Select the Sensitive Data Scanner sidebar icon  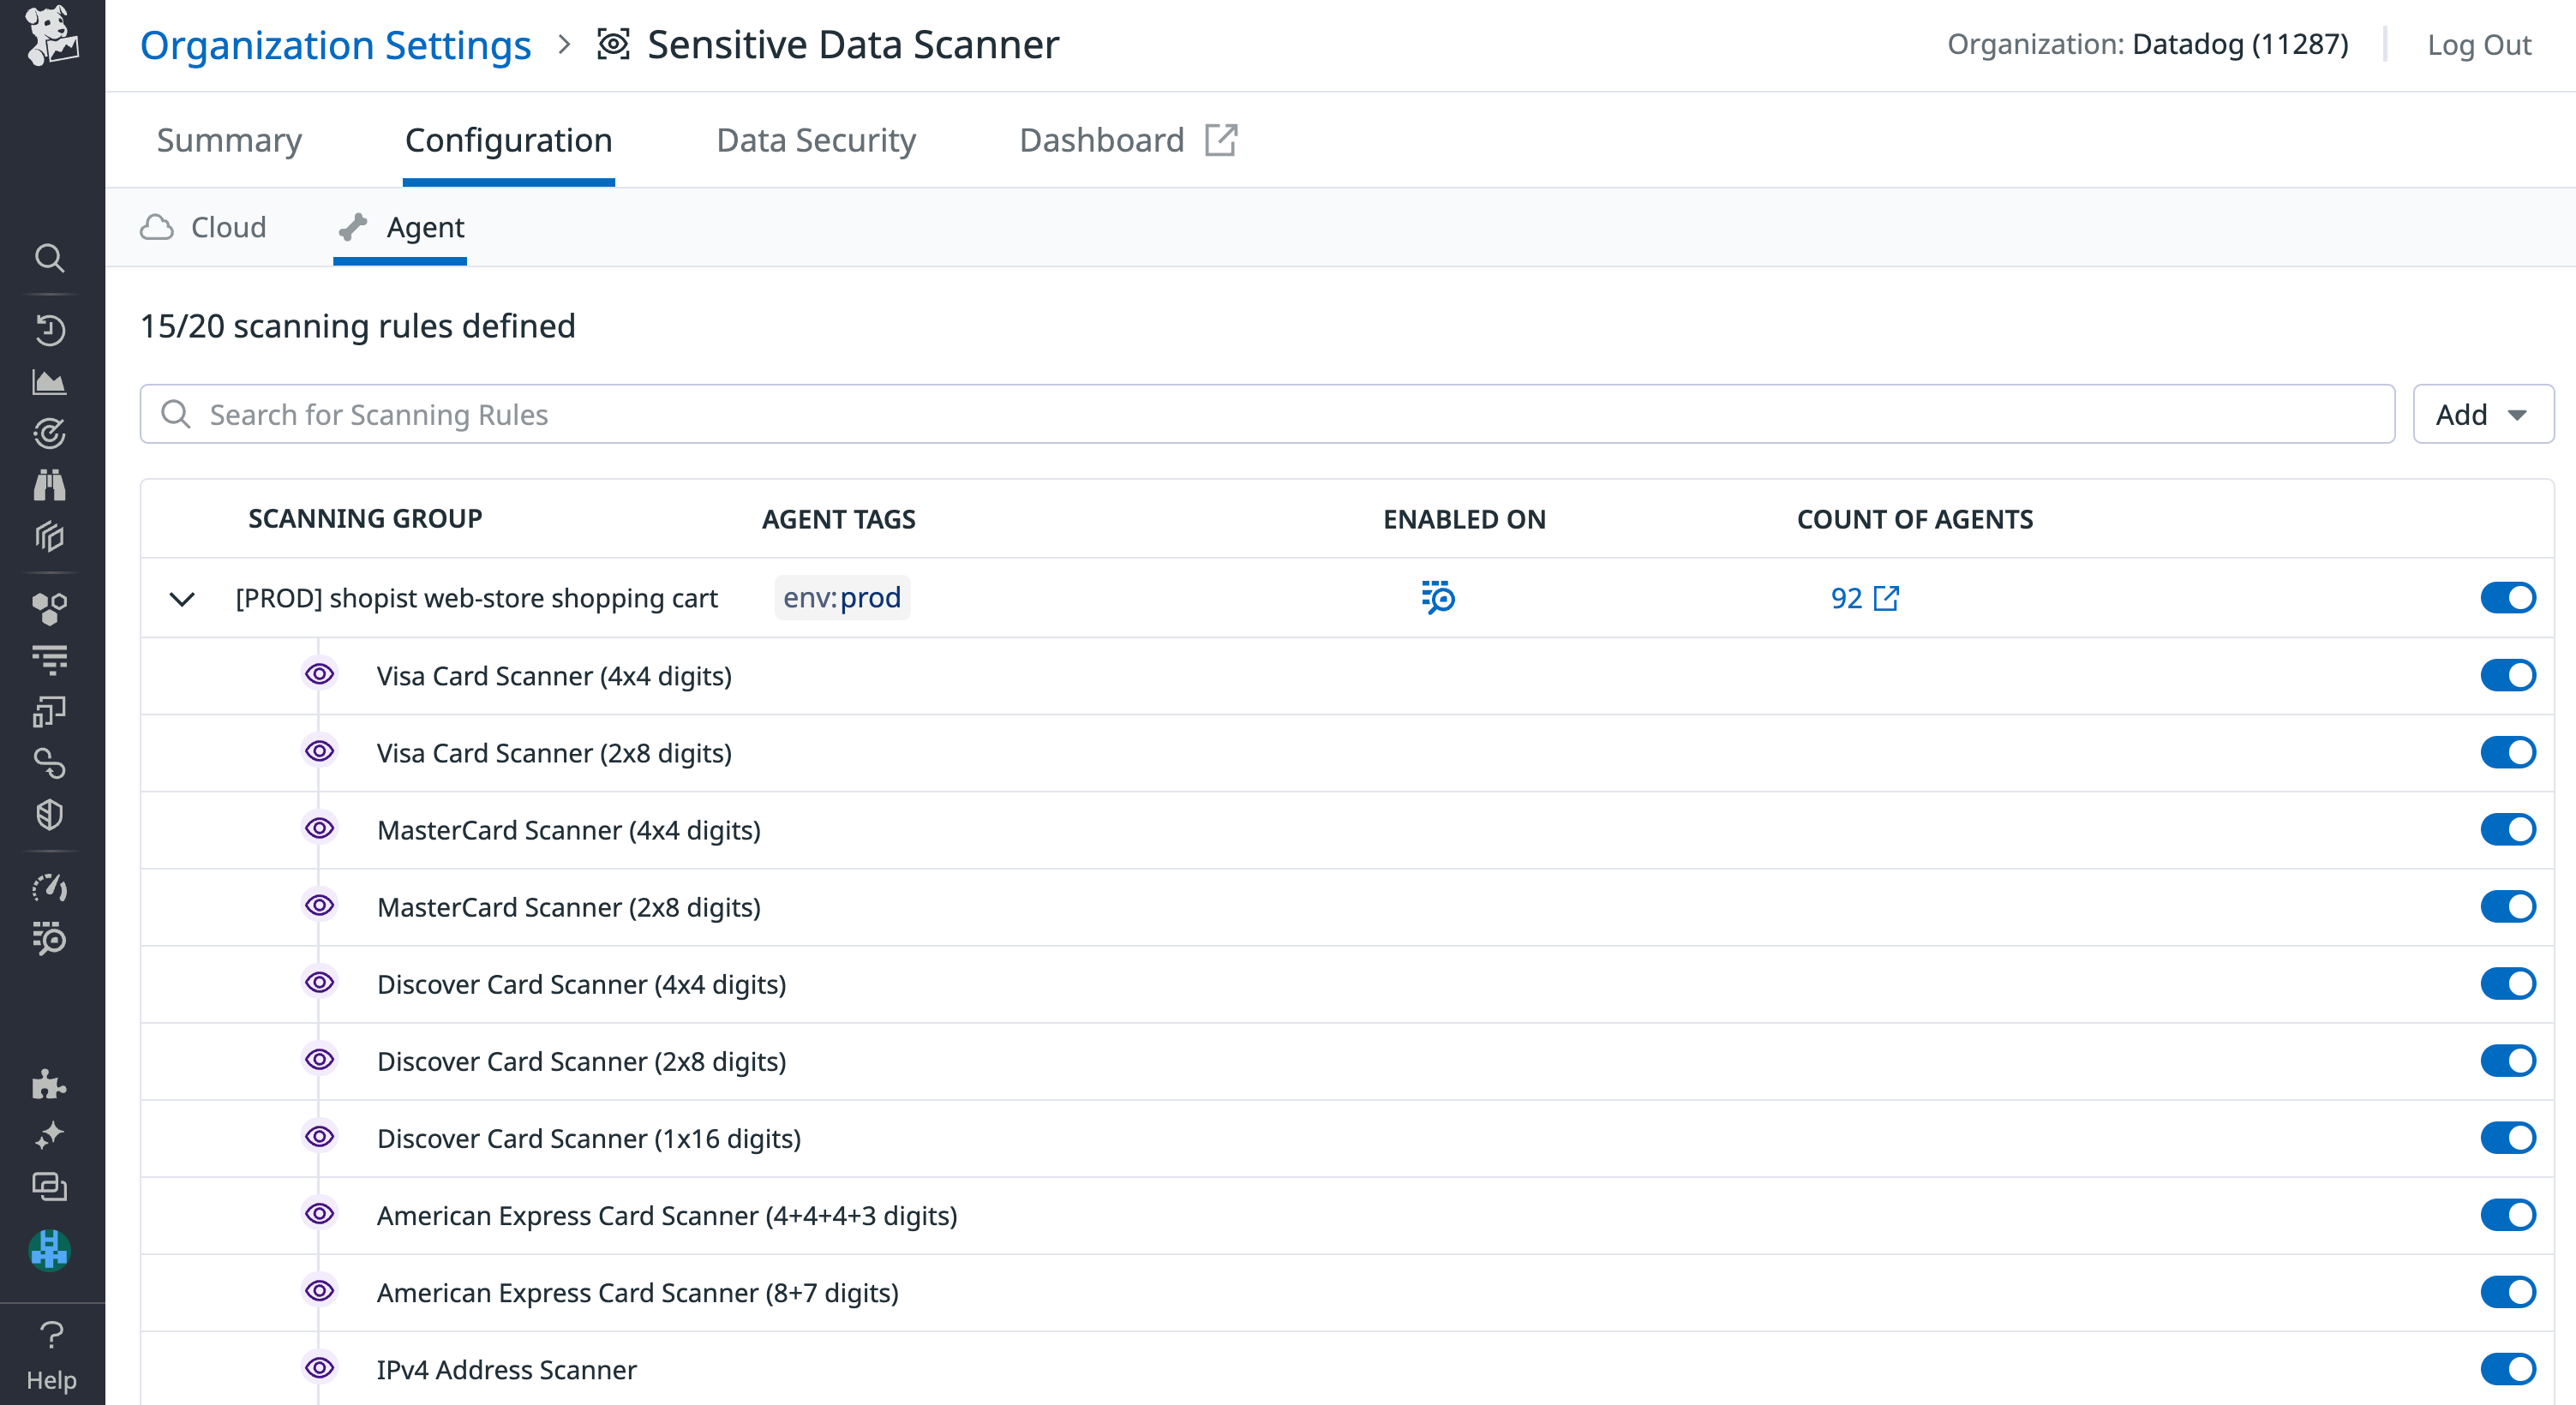click(51, 940)
